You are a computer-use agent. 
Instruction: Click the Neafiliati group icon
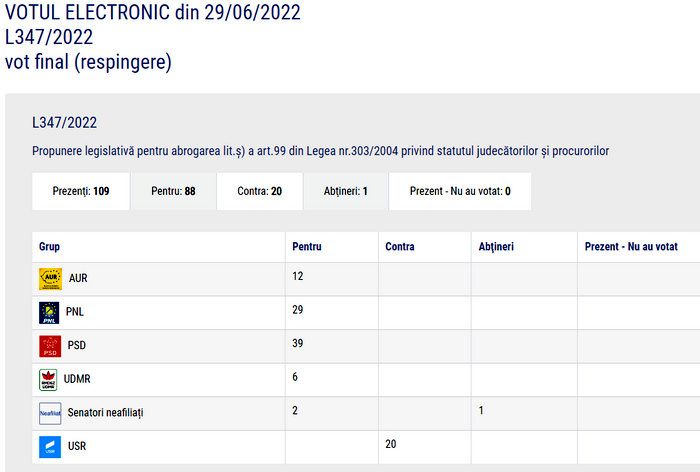click(50, 414)
